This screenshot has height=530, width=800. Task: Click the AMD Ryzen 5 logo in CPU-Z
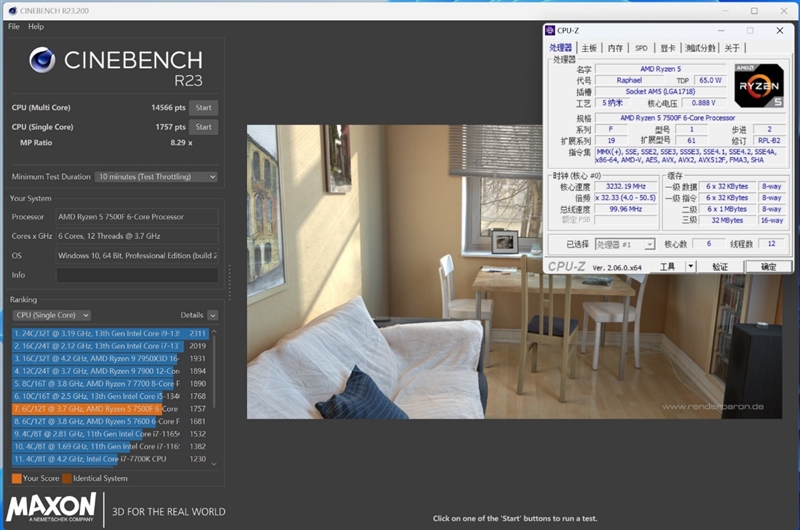tap(759, 85)
